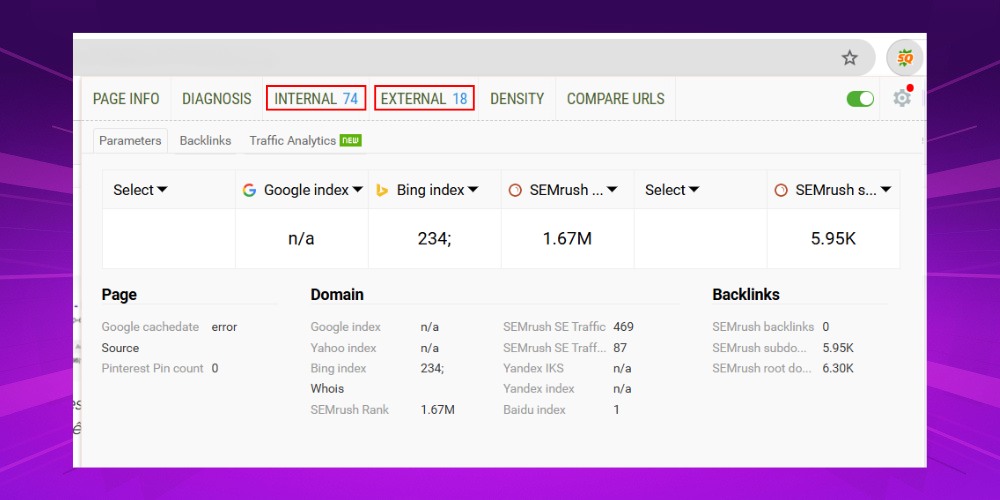Open the INTERNAL 74 links tab

point(316,98)
